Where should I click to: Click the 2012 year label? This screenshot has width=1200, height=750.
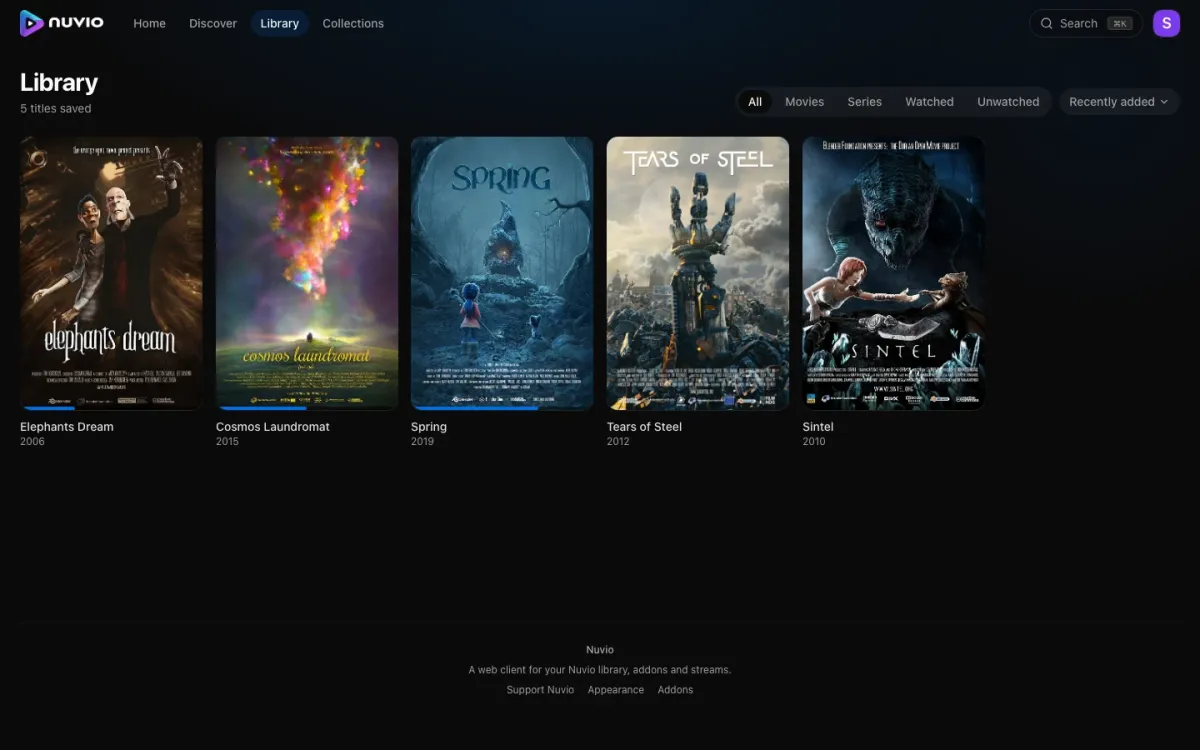tap(618, 441)
